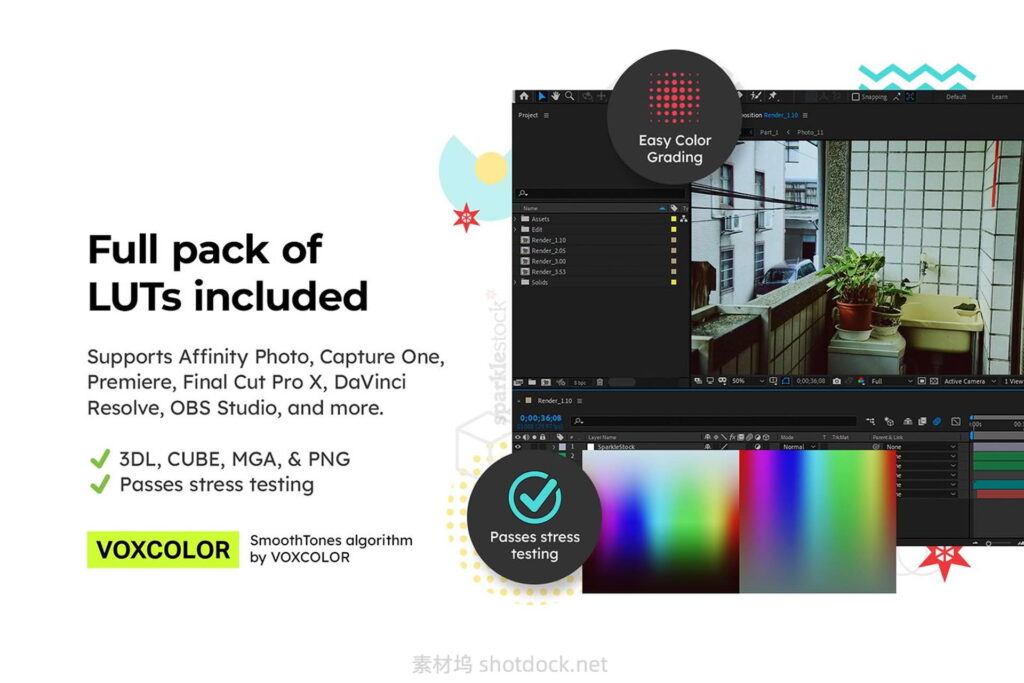Sort by the Name column header
This screenshot has height=683, width=1024.
click(530, 208)
